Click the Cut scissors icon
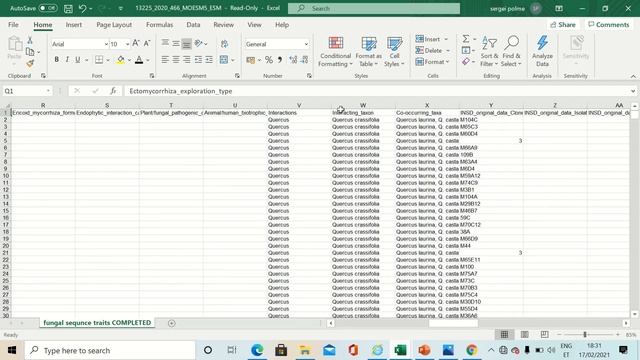The image size is (640, 360). click(30, 40)
